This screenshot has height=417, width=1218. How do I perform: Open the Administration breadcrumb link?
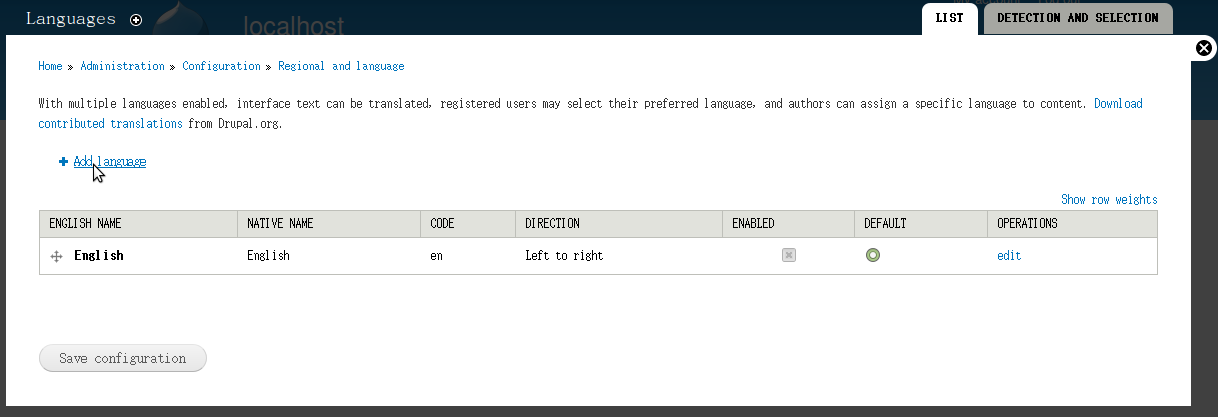coord(122,66)
